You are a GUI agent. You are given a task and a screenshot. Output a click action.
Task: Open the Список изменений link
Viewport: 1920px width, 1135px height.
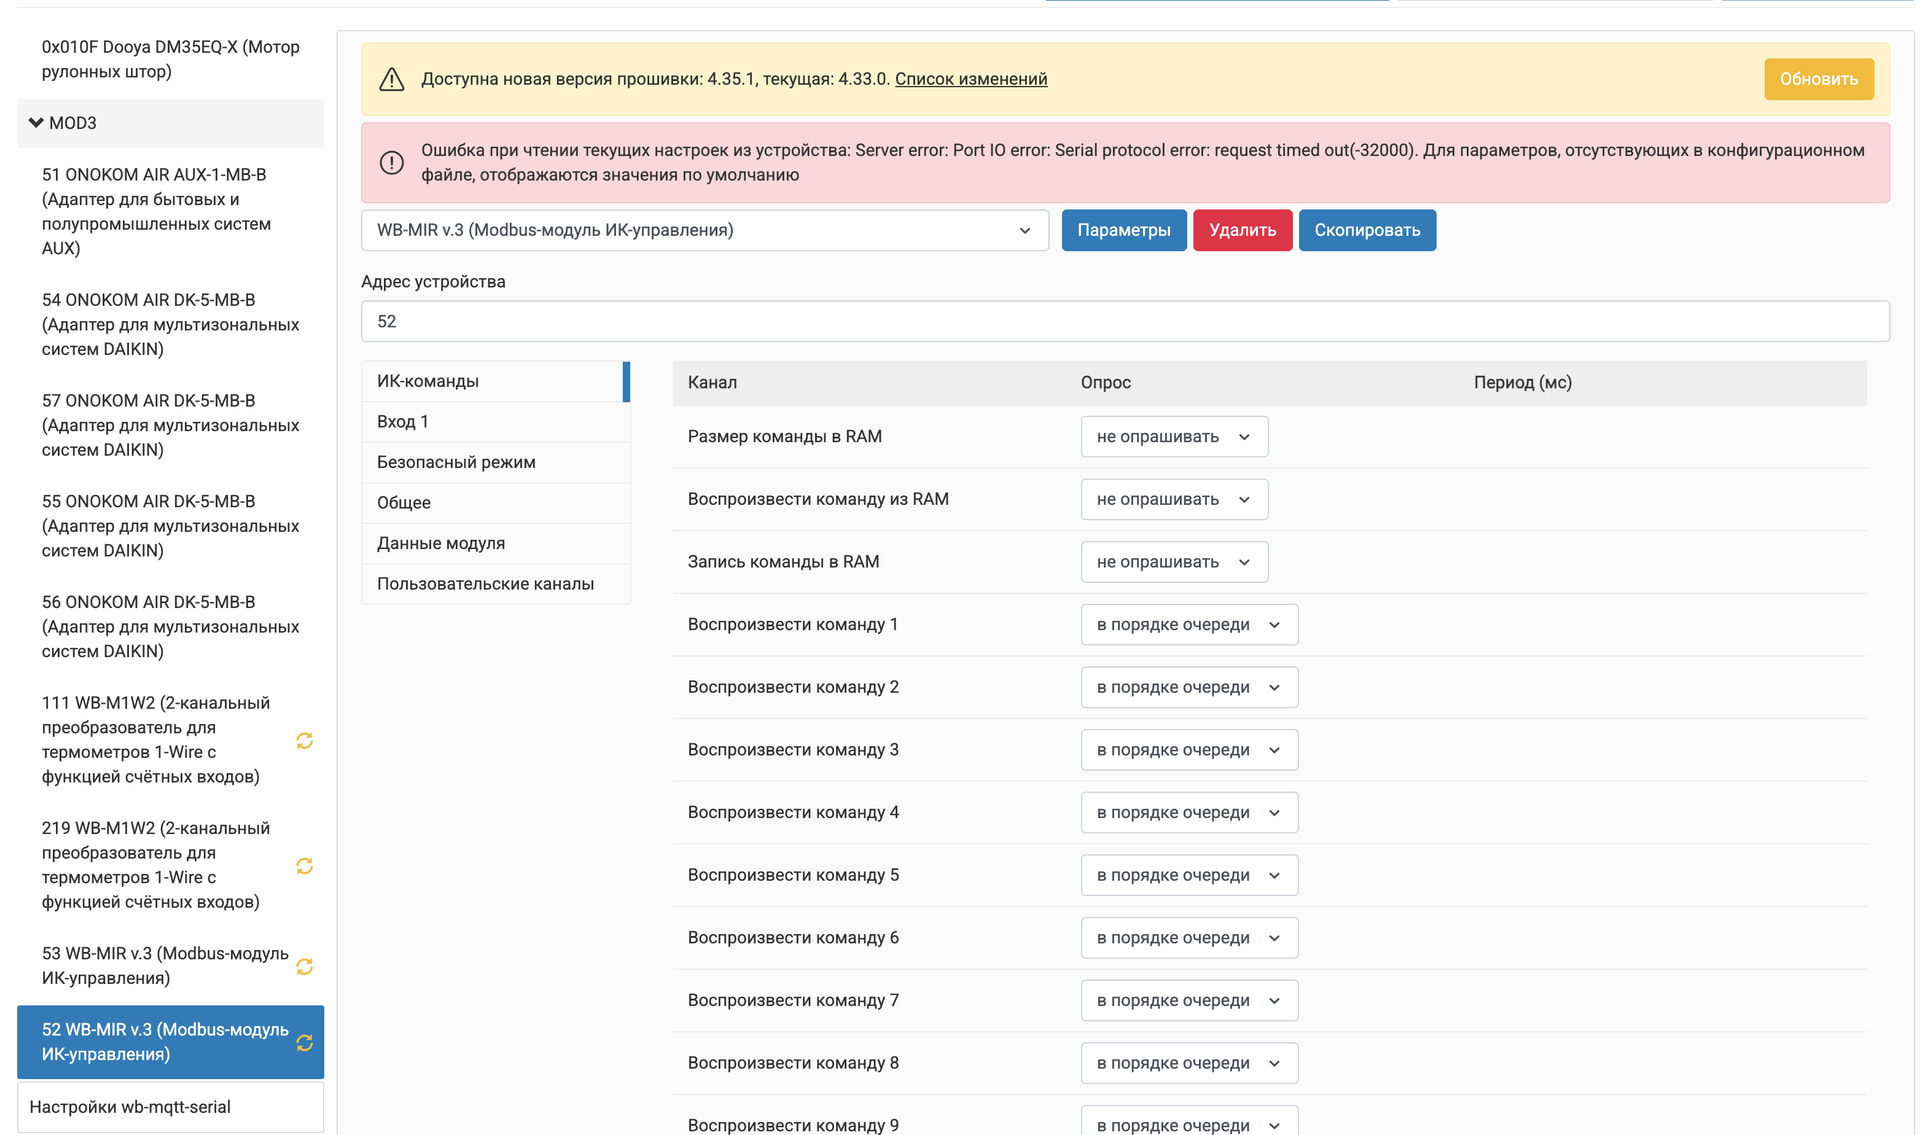tap(971, 79)
